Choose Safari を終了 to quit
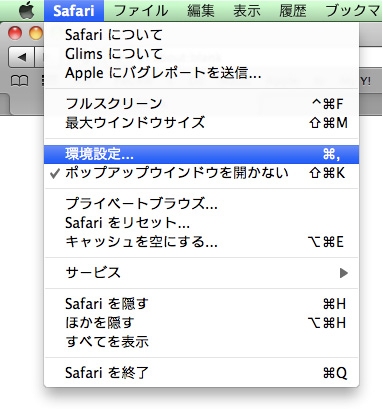 coord(201,373)
